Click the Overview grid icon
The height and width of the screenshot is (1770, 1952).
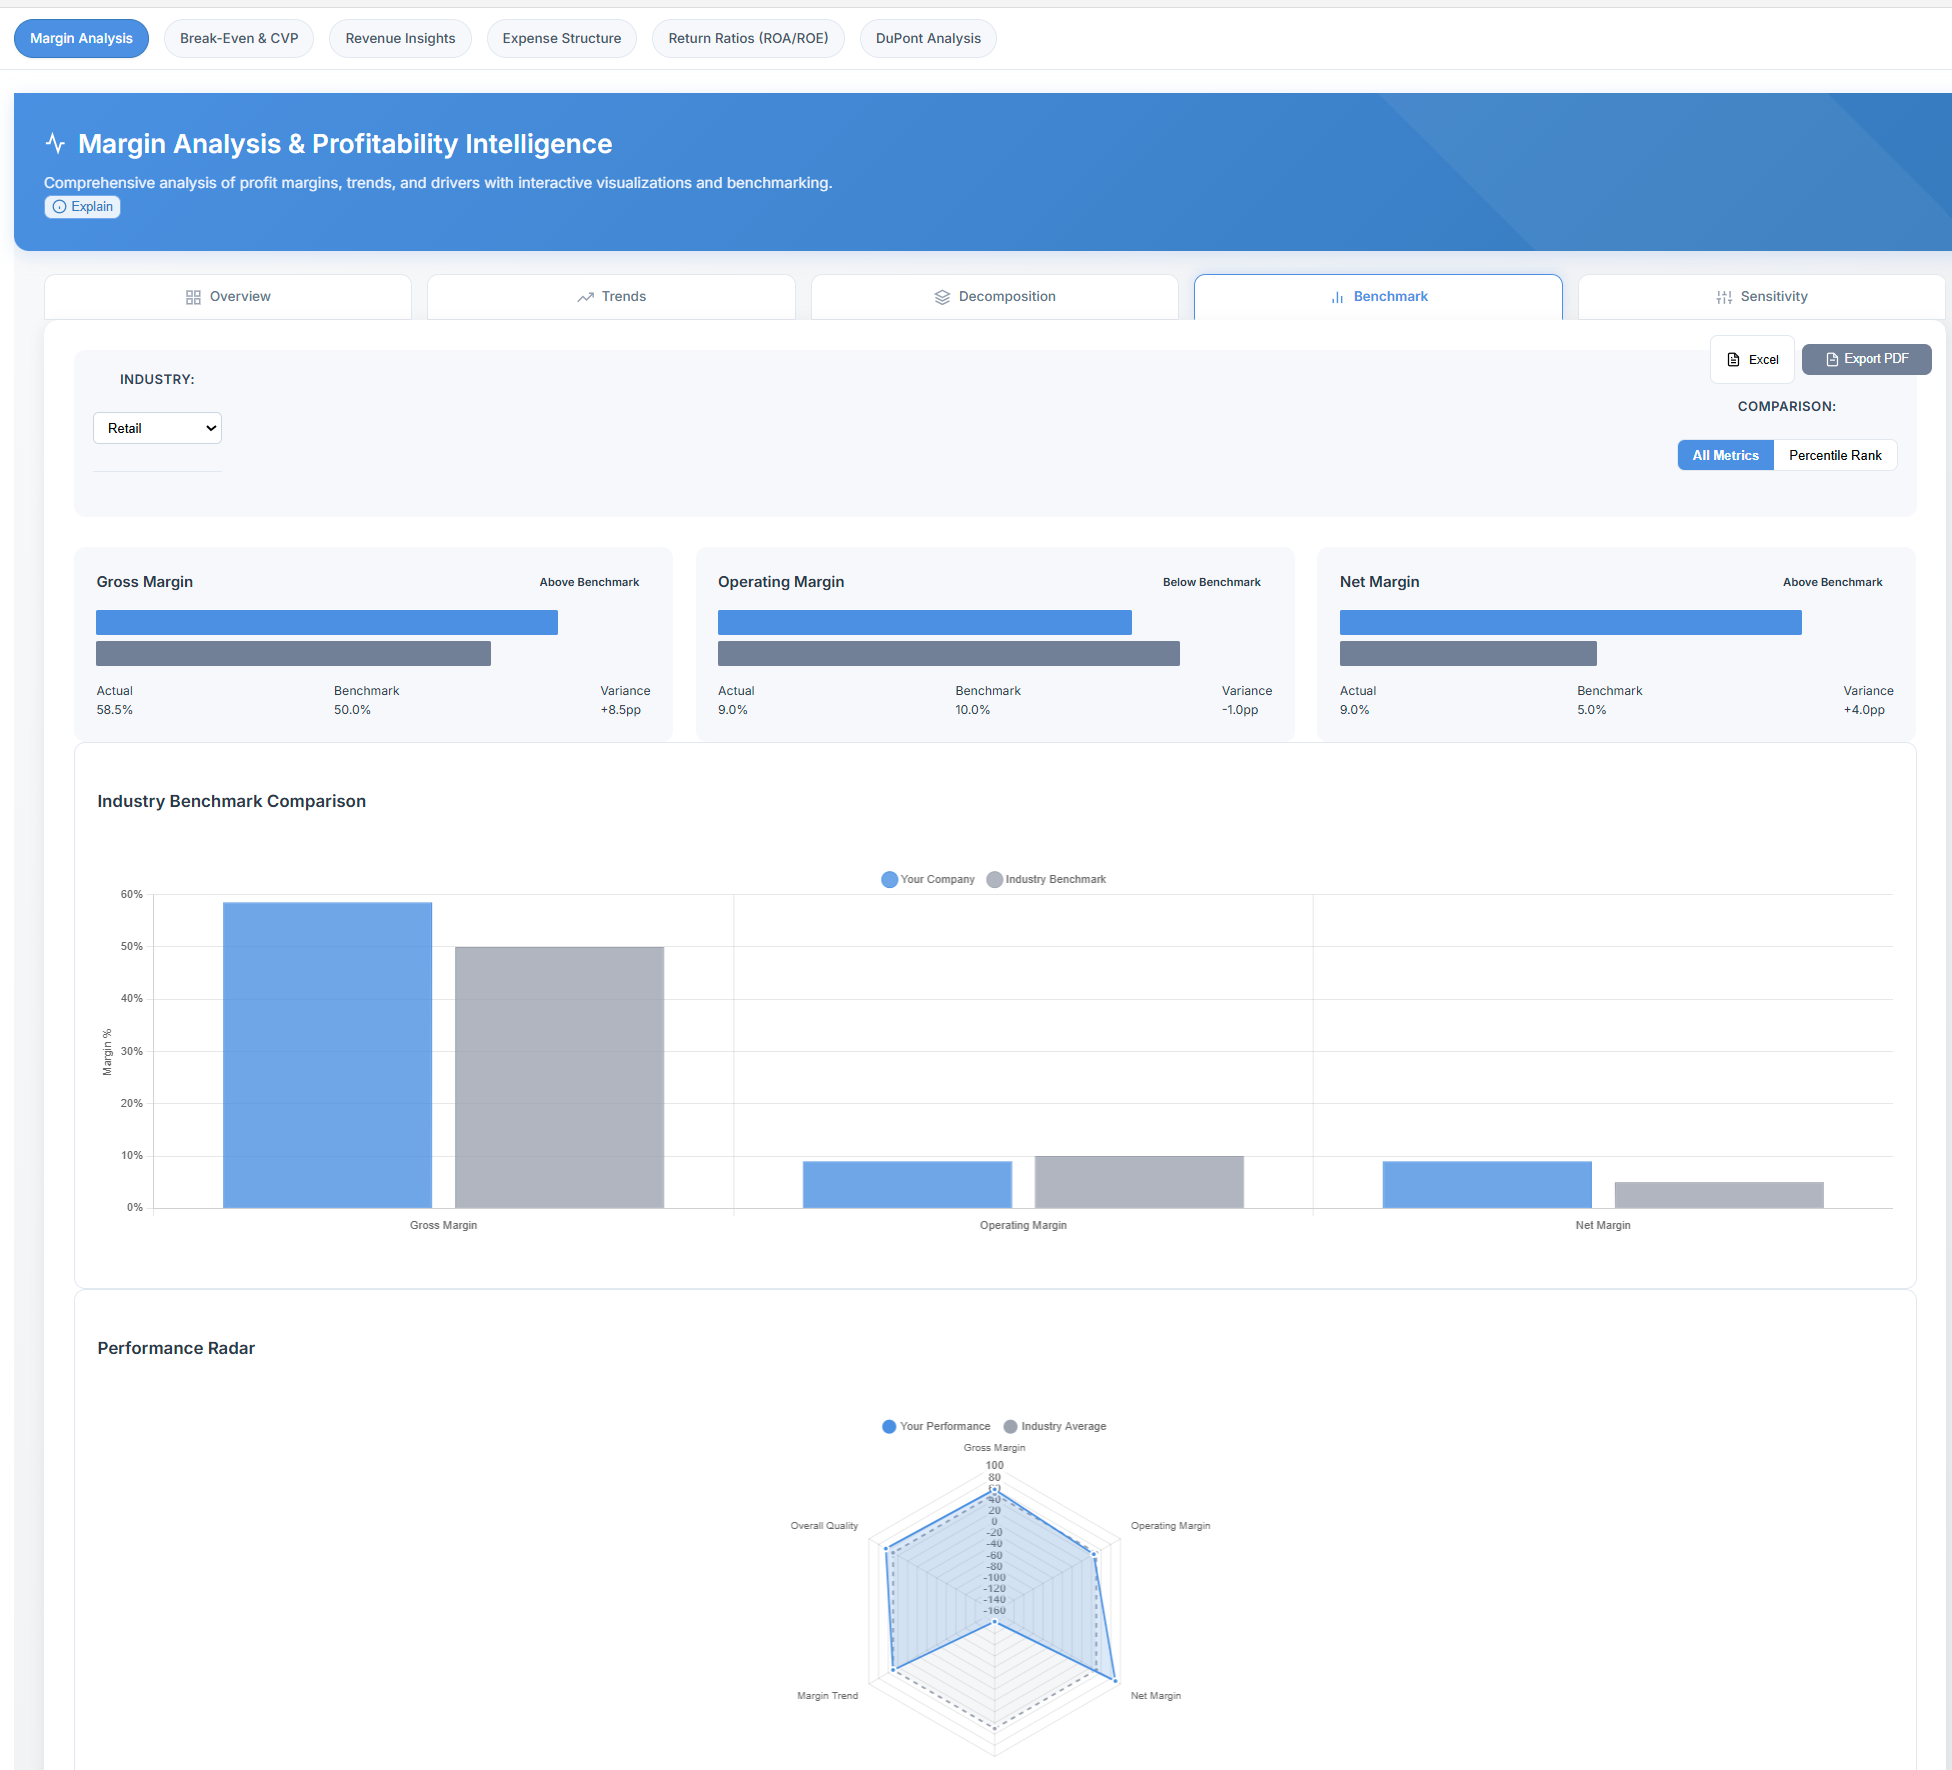tap(193, 297)
